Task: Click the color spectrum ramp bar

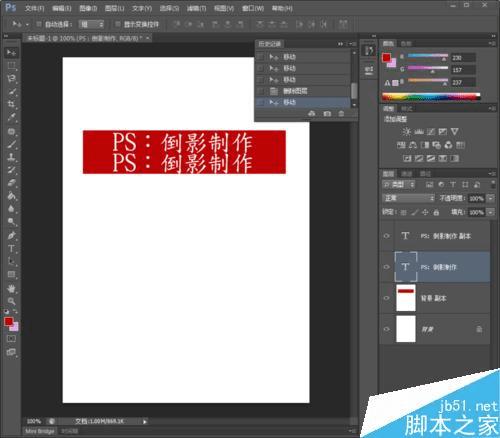Action: tap(431, 97)
